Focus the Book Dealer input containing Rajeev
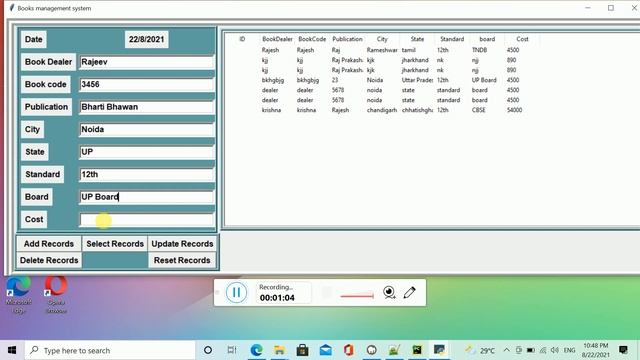 point(147,62)
